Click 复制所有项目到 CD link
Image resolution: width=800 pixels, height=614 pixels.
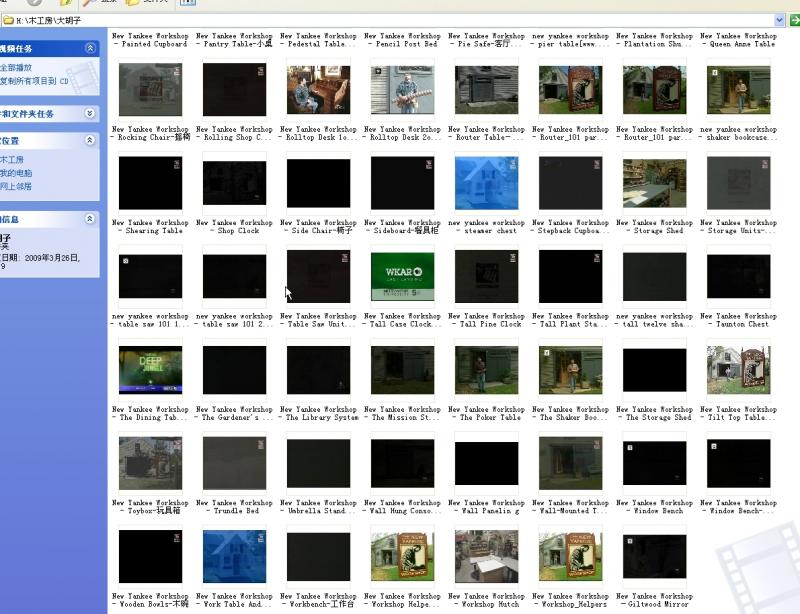pyautogui.click(x=34, y=81)
